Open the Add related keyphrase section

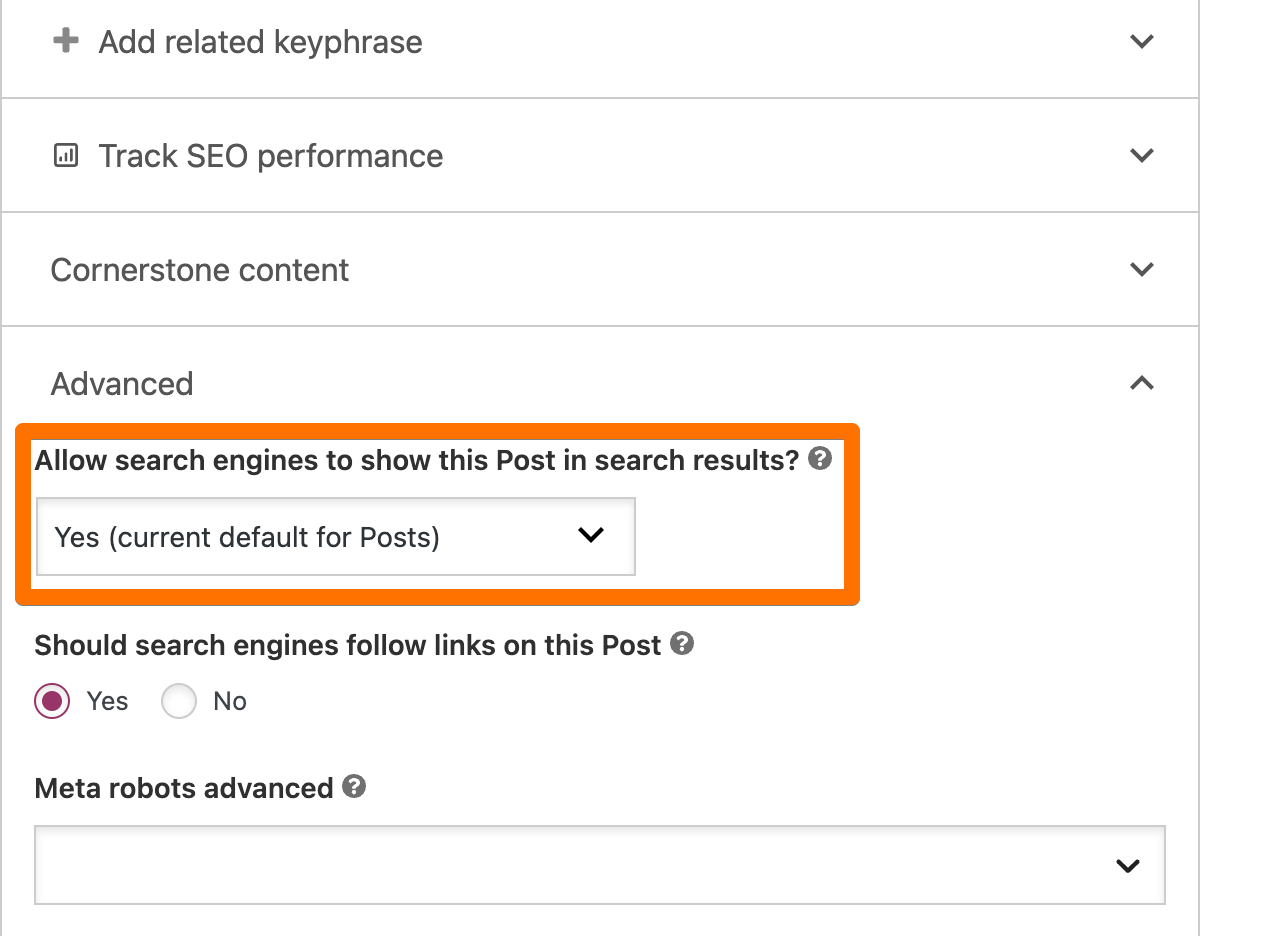tap(1141, 42)
